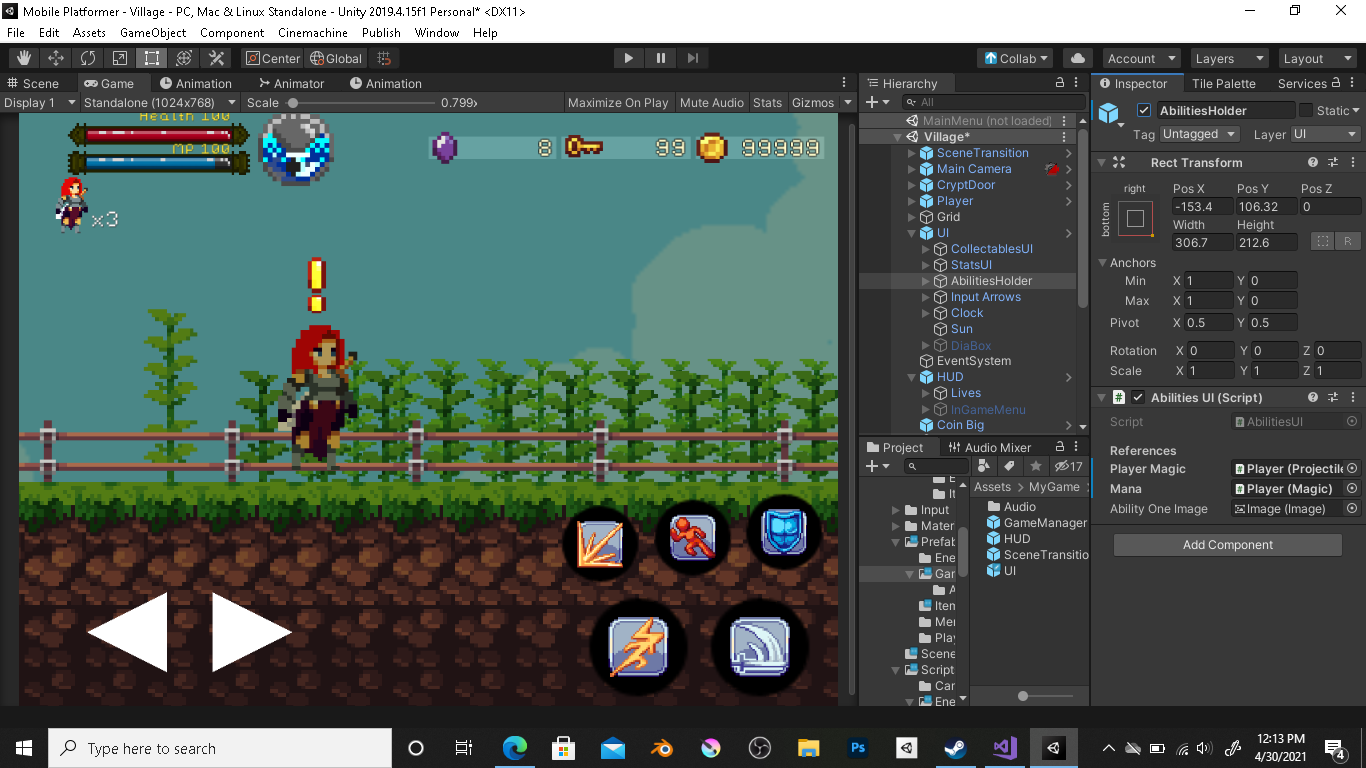The height and width of the screenshot is (768, 1366).
Task: Open the Component menu
Action: 232,32
